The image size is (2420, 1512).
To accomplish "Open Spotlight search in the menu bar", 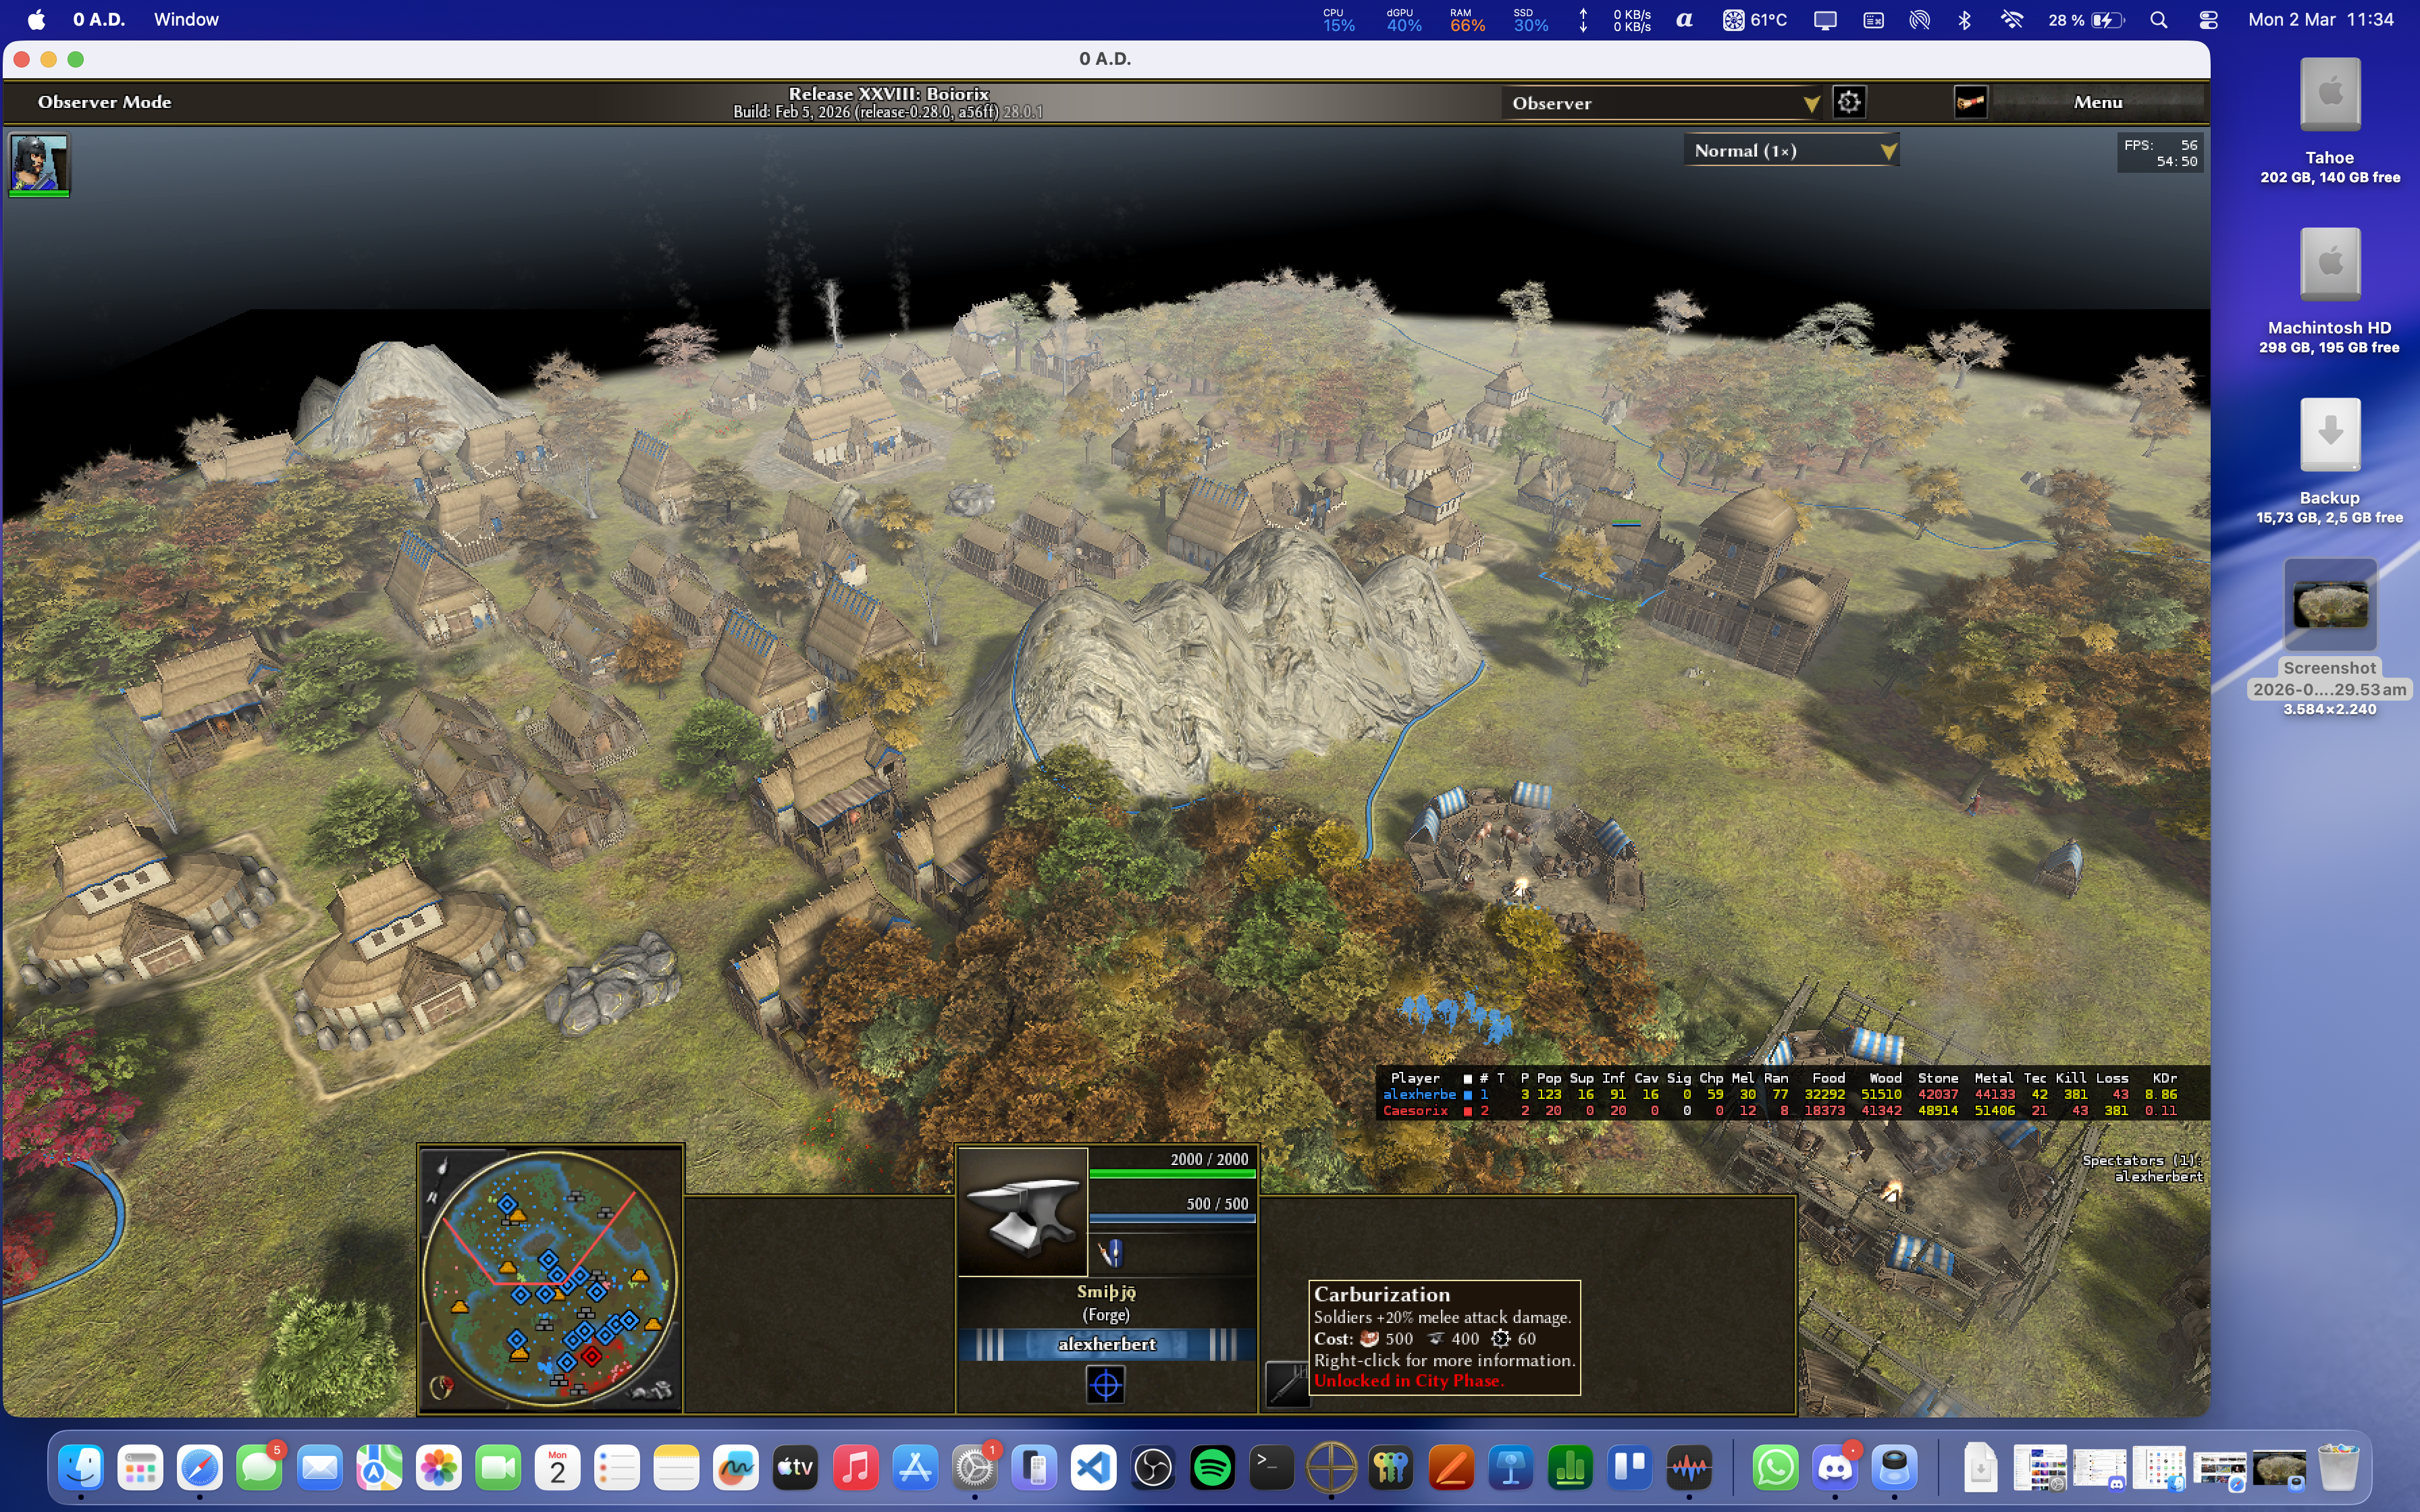I will coord(2158,20).
